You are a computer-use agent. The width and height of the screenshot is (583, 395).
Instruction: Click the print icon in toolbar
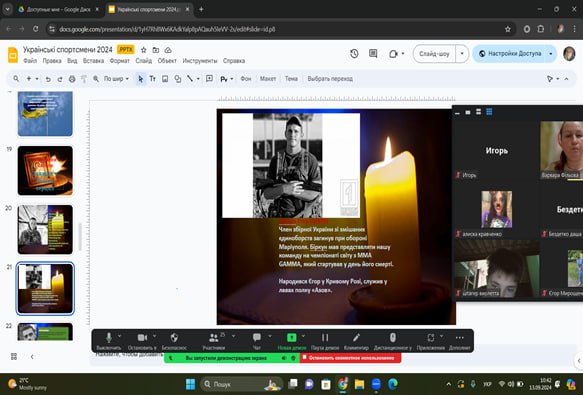tap(72, 79)
